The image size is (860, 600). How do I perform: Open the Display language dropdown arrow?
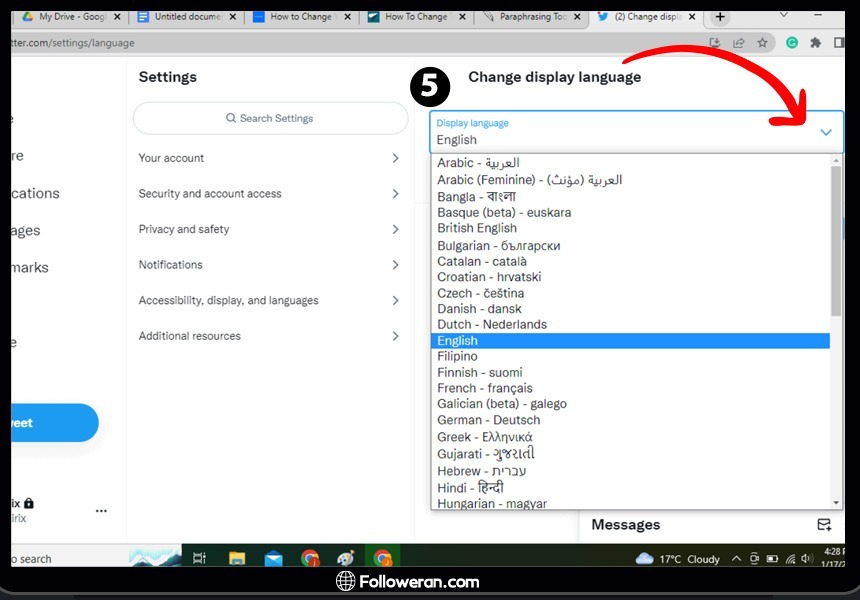pos(825,132)
